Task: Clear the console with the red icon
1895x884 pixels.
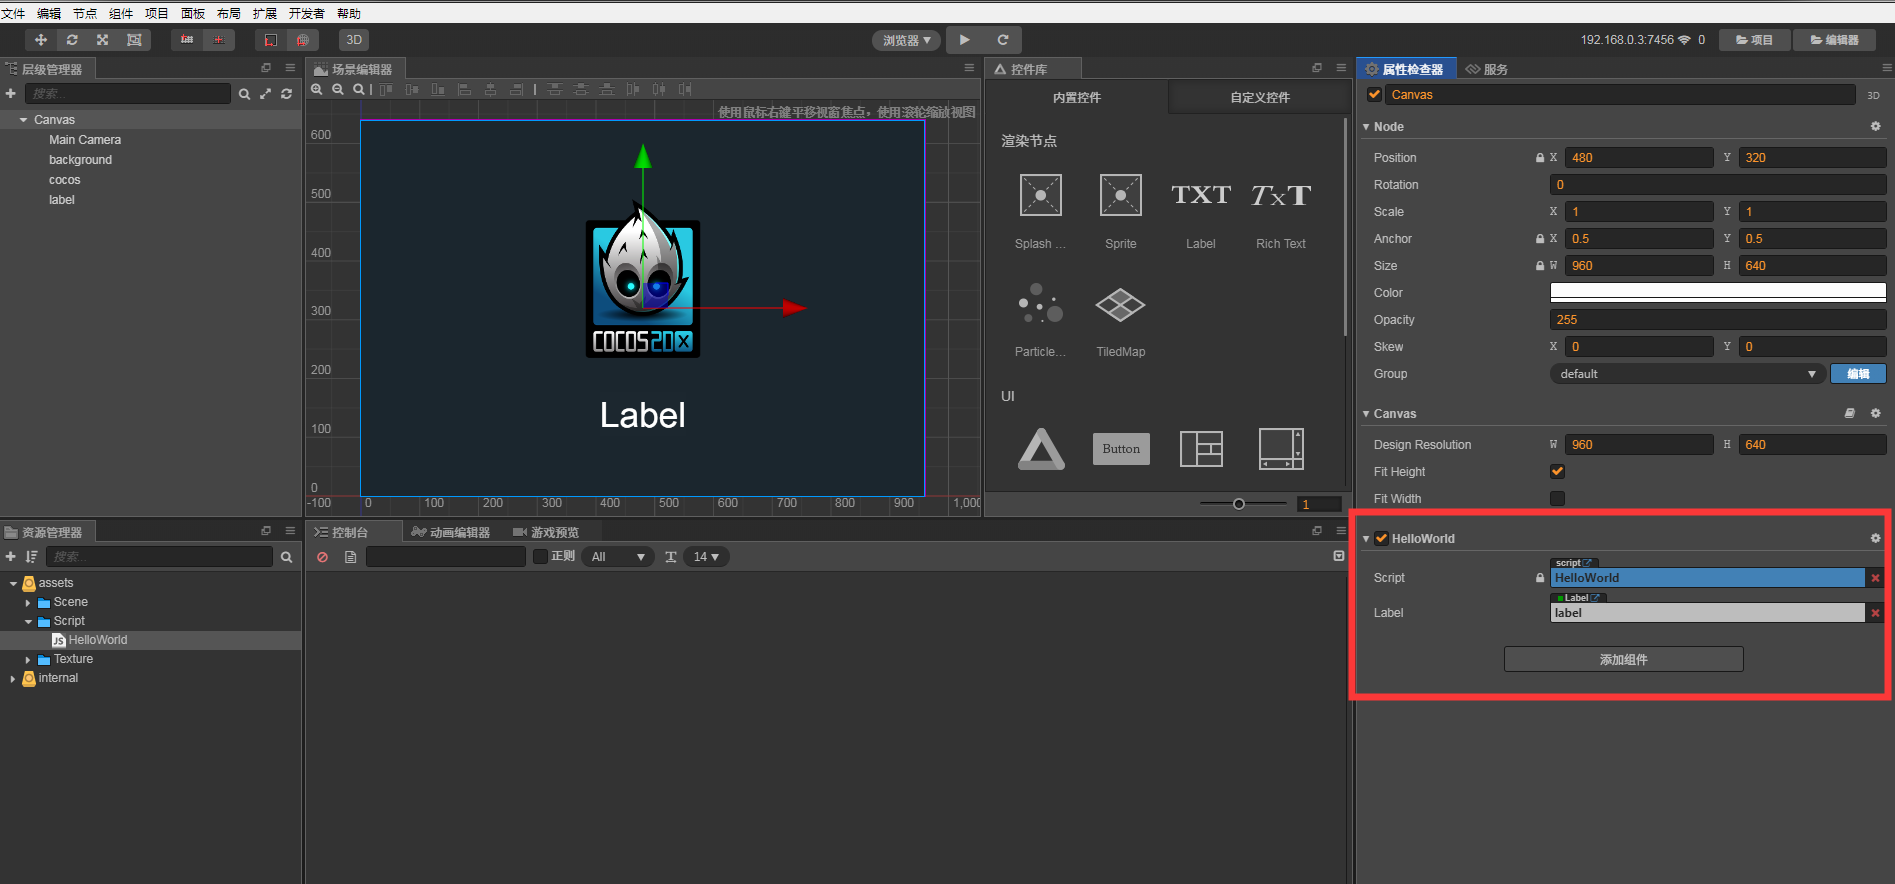Action: click(x=322, y=557)
